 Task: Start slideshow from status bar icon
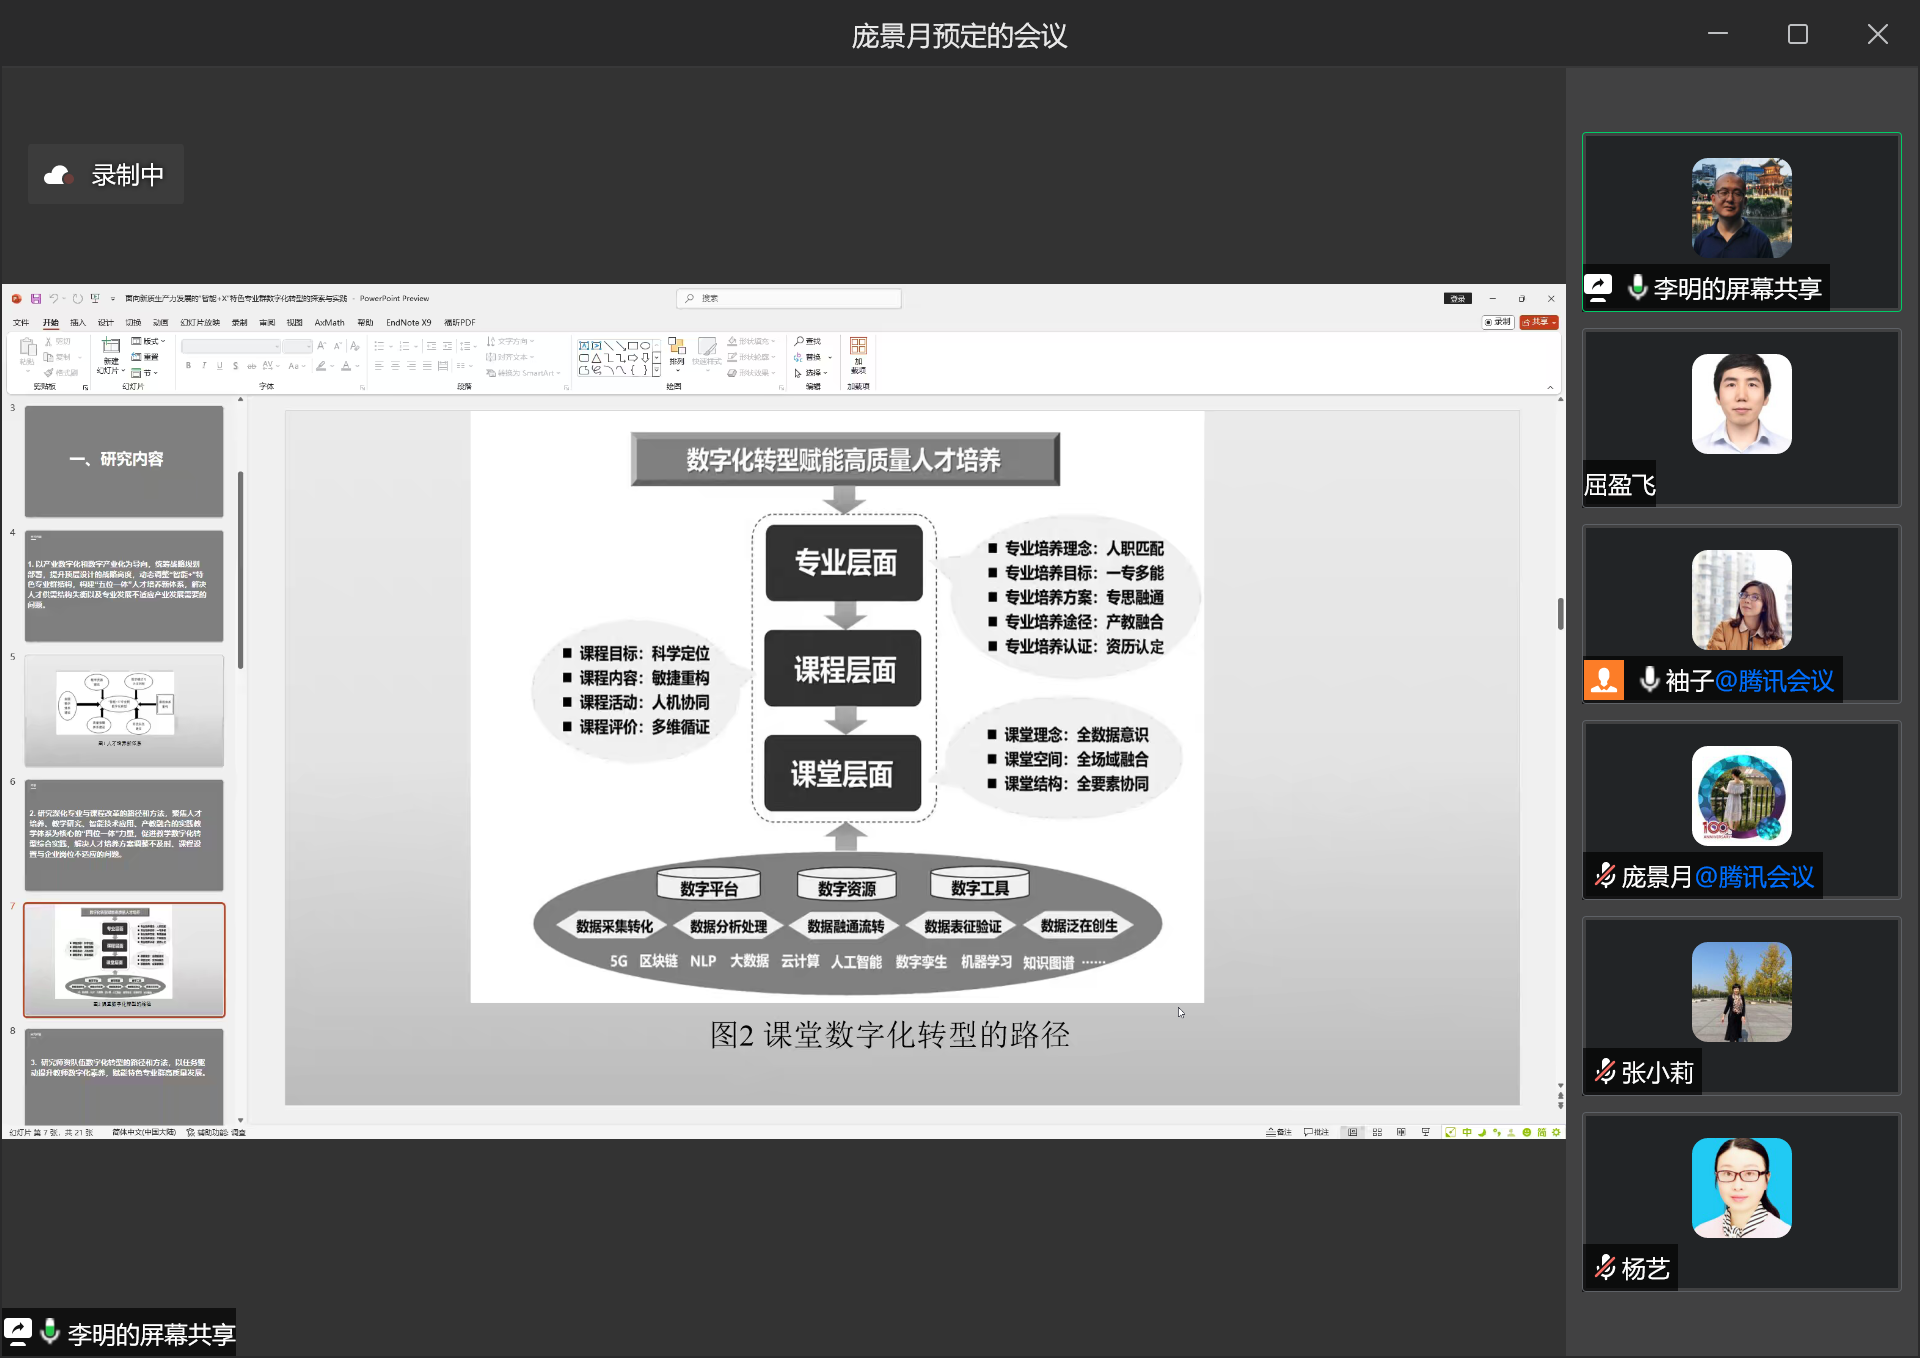pos(1425,1132)
